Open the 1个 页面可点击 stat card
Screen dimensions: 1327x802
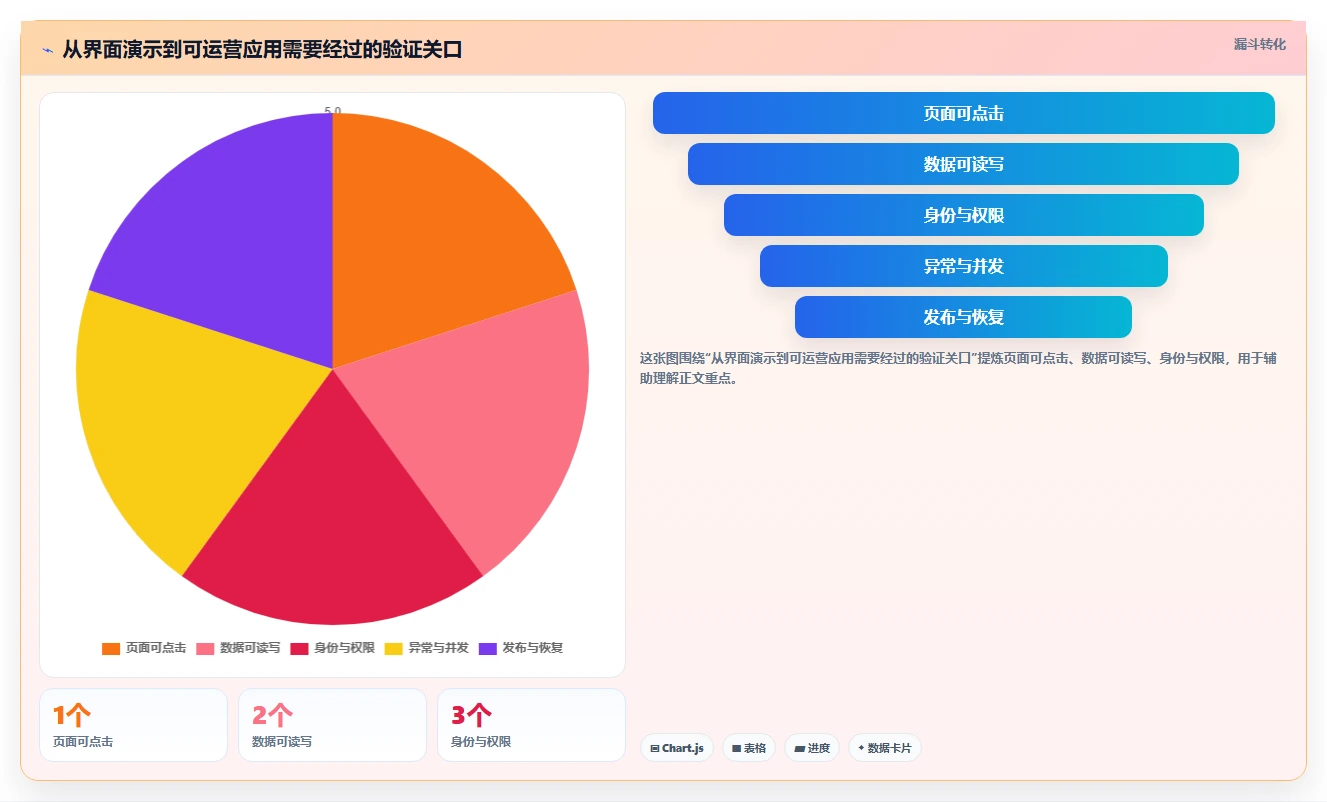133,725
